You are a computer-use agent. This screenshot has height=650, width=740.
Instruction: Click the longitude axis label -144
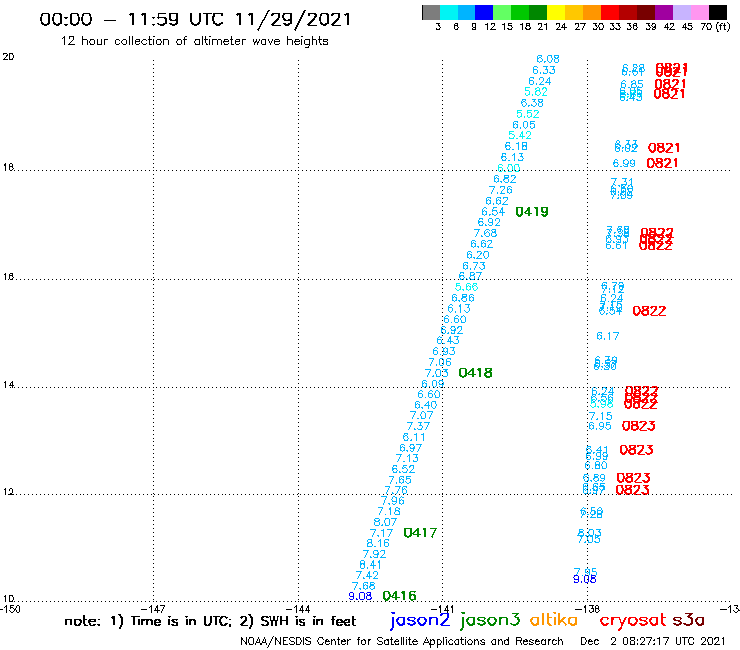(298, 609)
